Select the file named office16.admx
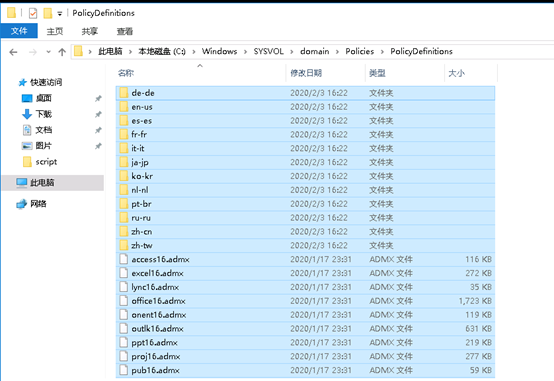This screenshot has width=554, height=381. (x=159, y=301)
